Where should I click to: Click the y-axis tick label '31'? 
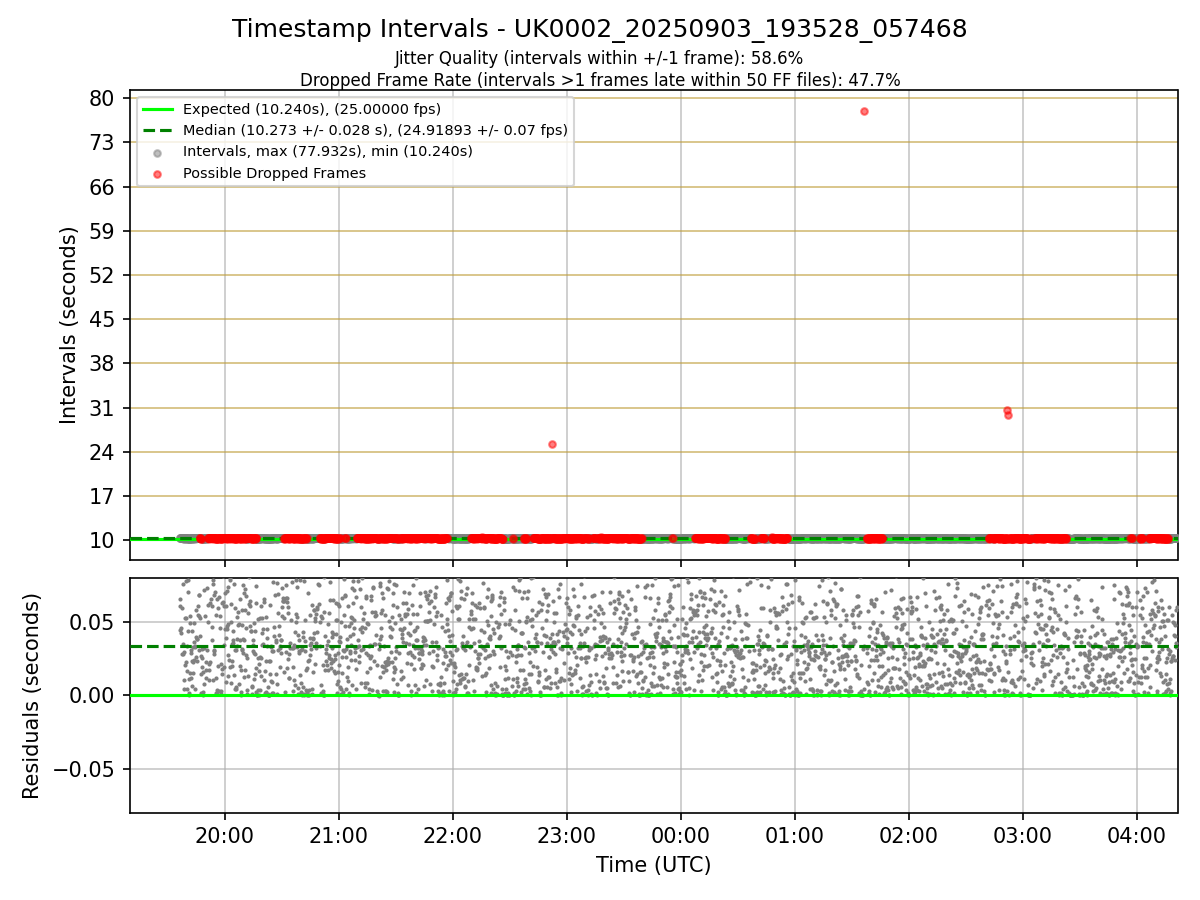pos(102,408)
